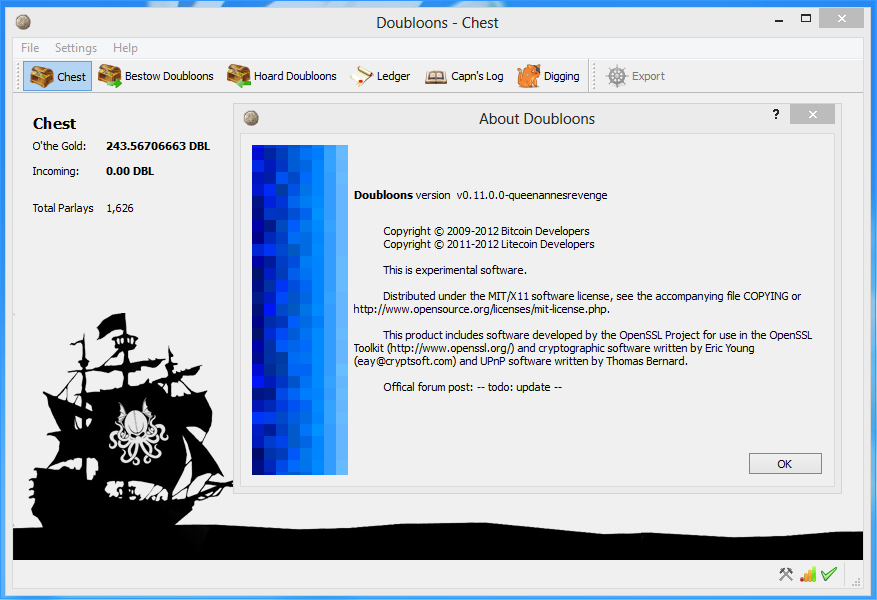
Task: Click the green checkmark sync icon
Action: (829, 574)
